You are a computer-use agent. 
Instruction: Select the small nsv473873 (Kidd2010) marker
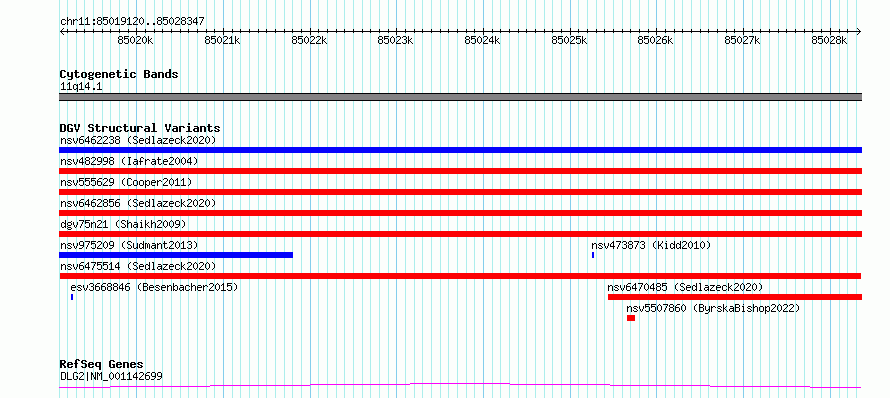pos(593,255)
